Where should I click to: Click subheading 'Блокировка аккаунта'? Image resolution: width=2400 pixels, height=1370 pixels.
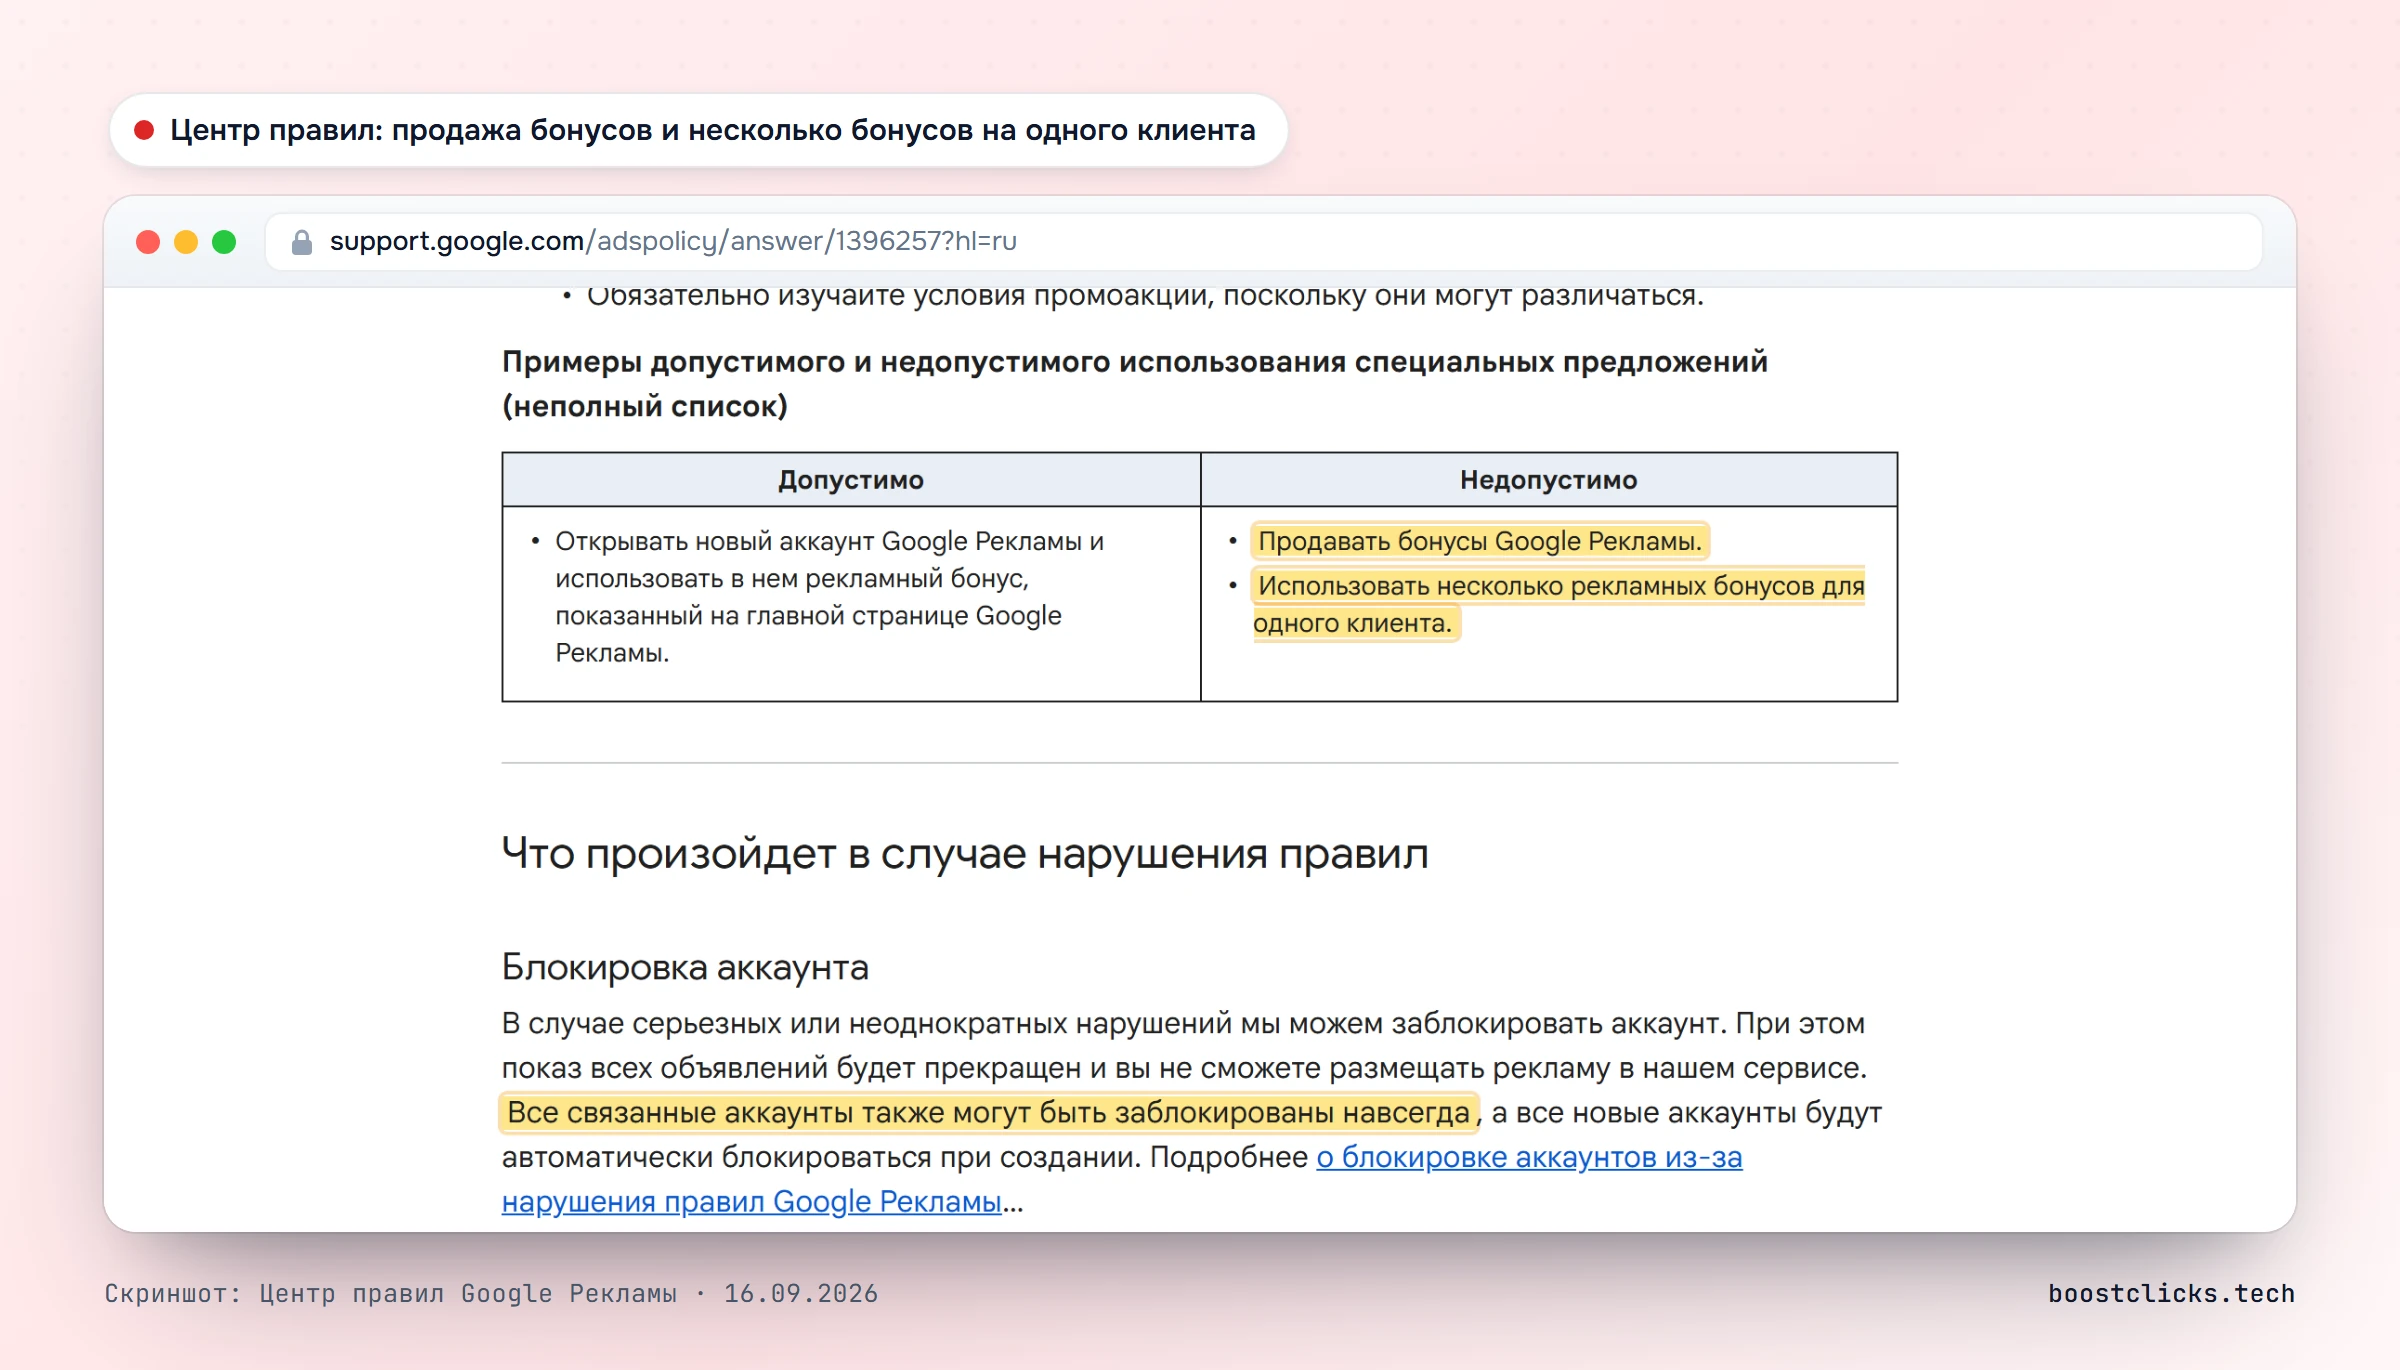[x=685, y=967]
